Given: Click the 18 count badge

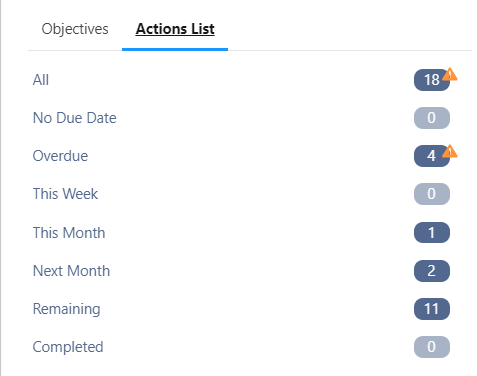Looking at the screenshot, I should [432, 80].
